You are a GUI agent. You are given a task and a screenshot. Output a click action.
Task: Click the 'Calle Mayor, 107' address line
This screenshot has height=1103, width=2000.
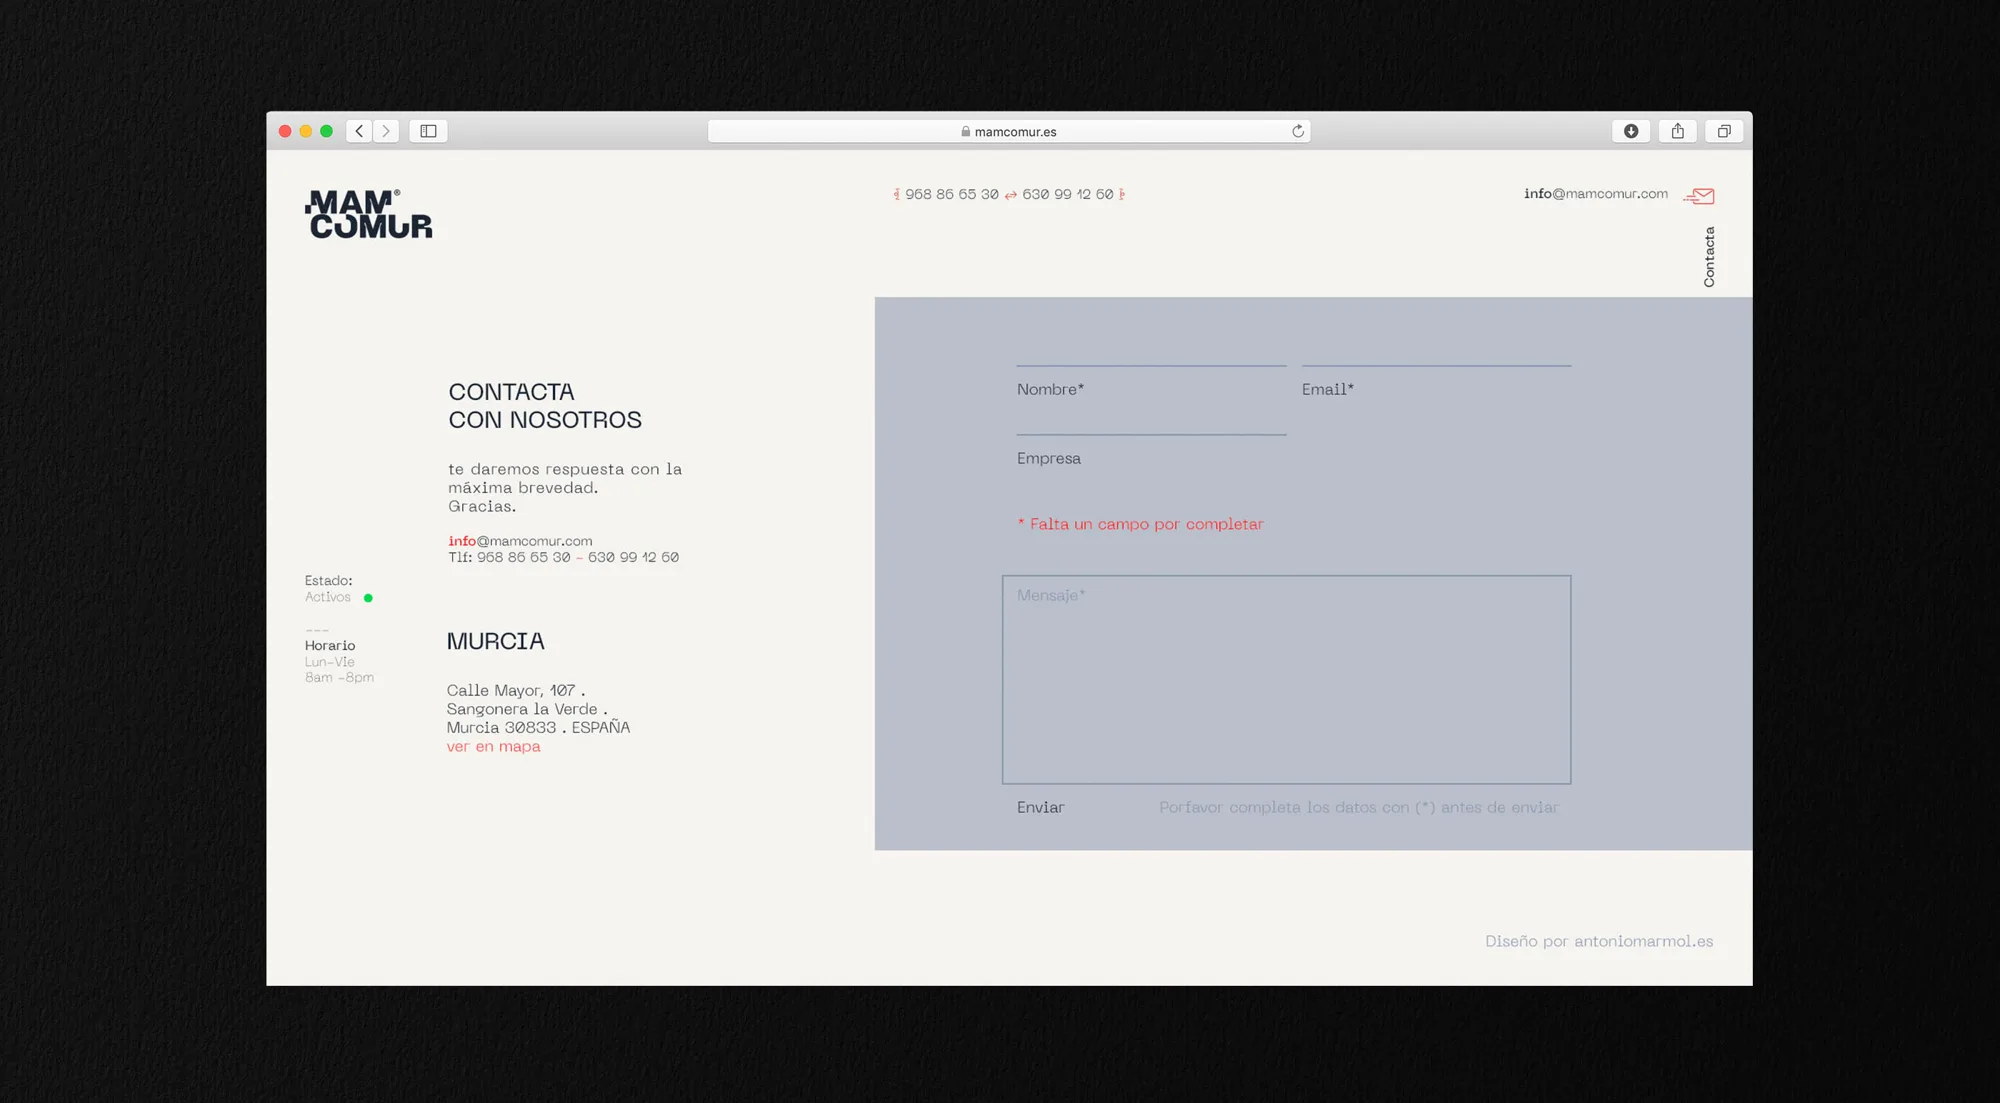click(x=516, y=690)
